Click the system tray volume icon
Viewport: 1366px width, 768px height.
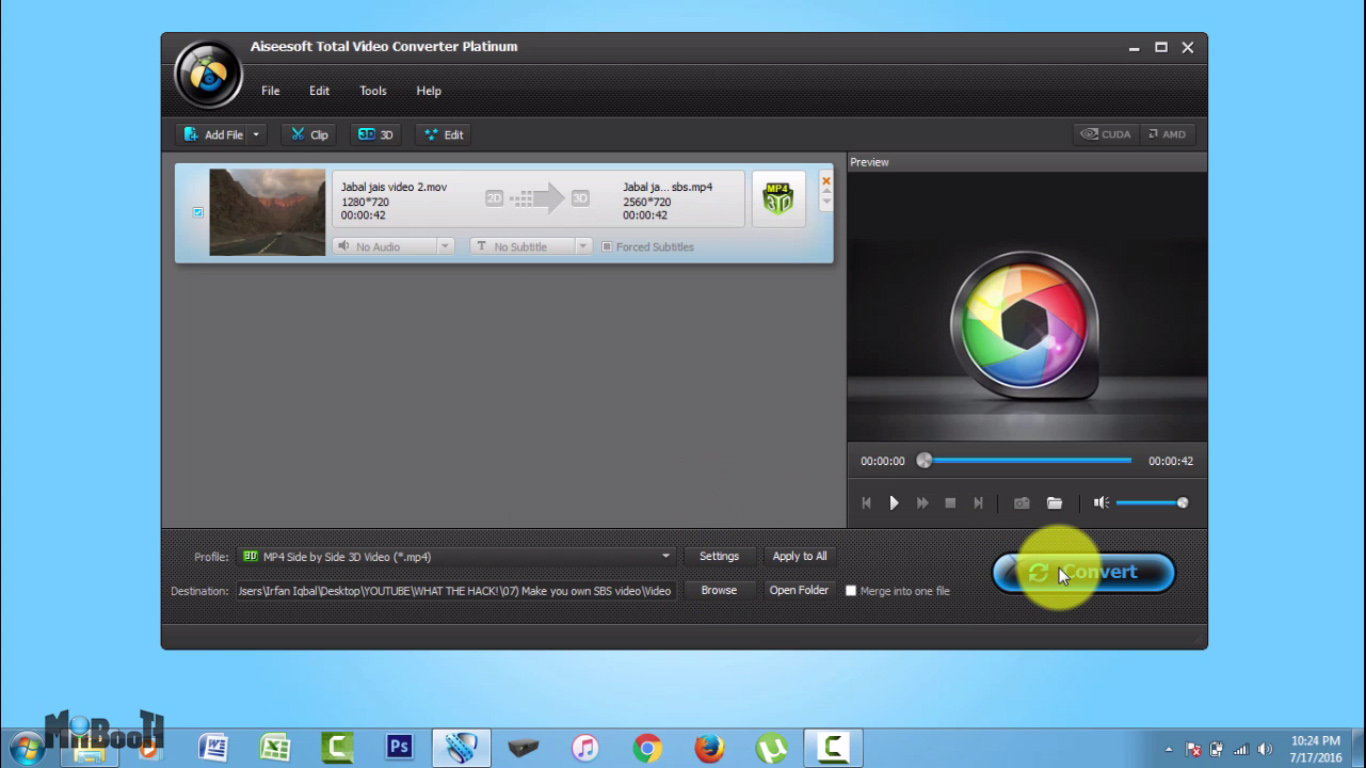[1265, 749]
